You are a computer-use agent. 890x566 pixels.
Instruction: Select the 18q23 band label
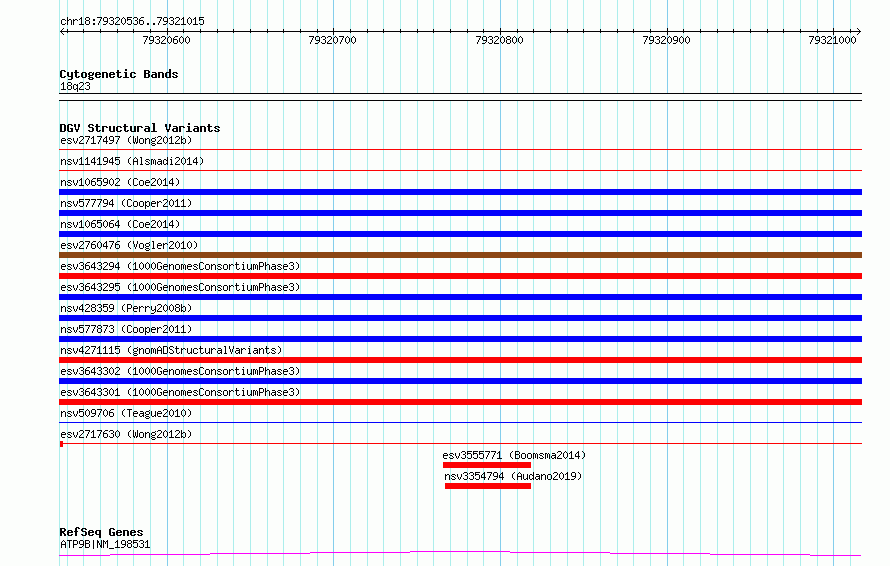coord(75,86)
